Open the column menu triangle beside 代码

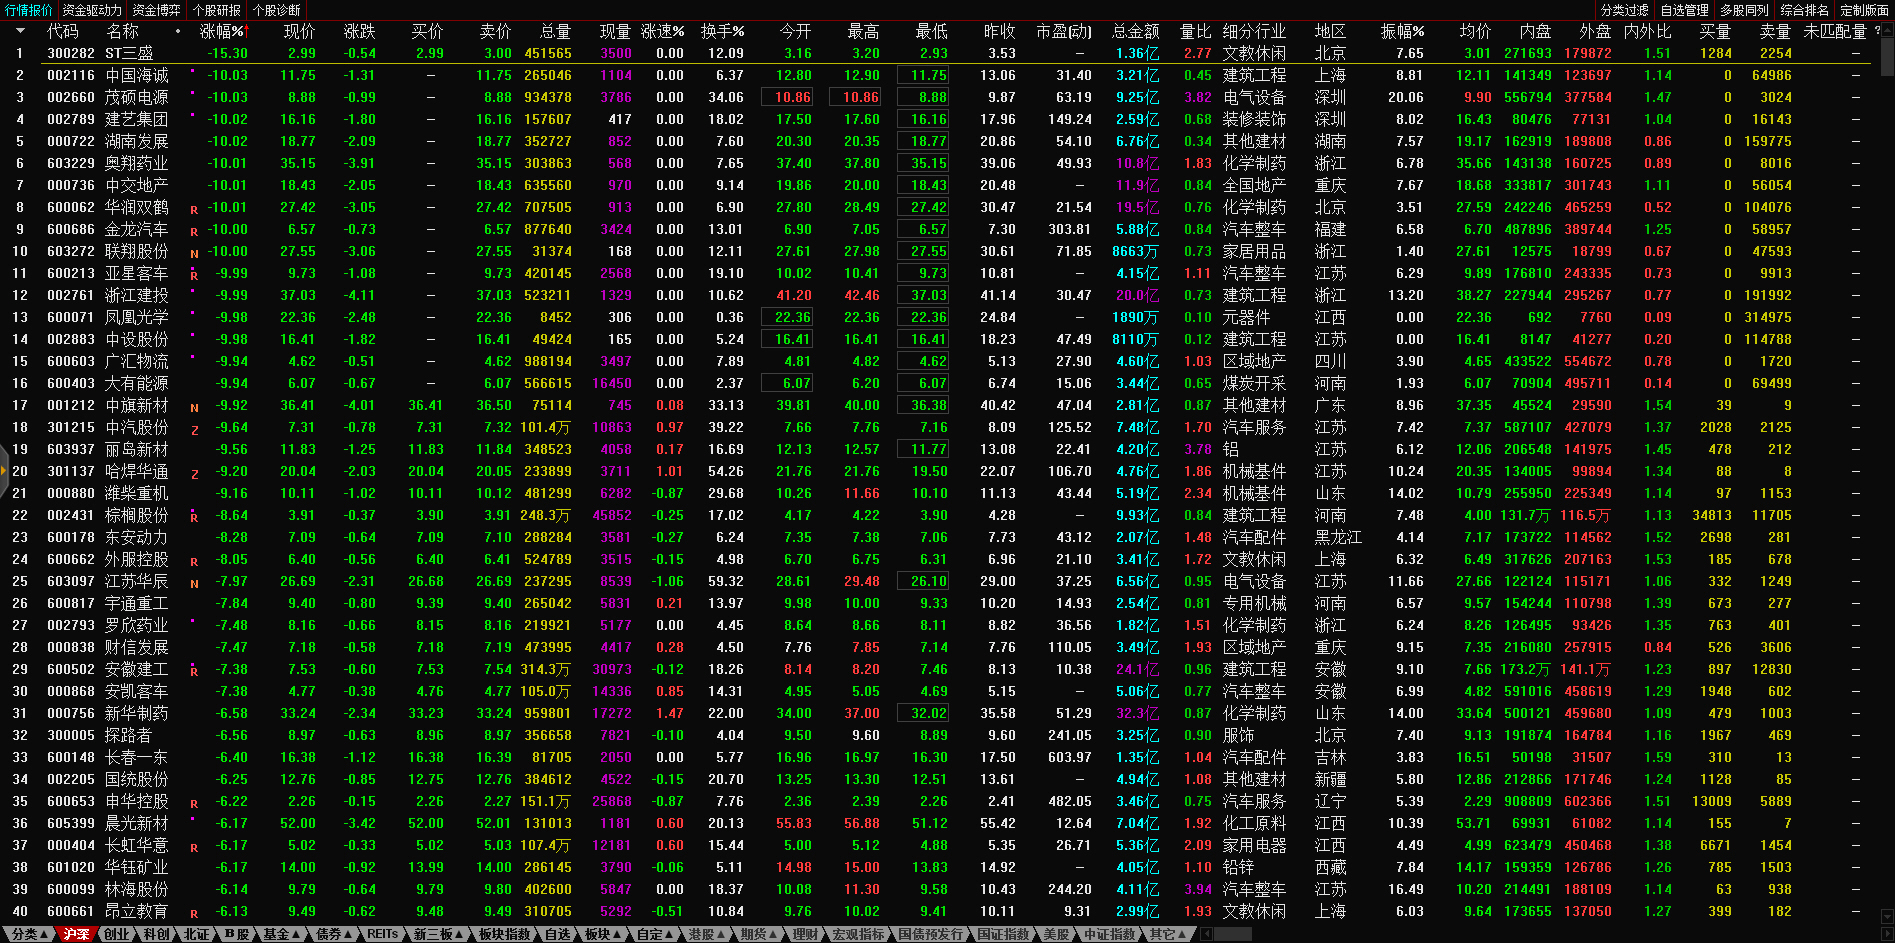coord(20,31)
